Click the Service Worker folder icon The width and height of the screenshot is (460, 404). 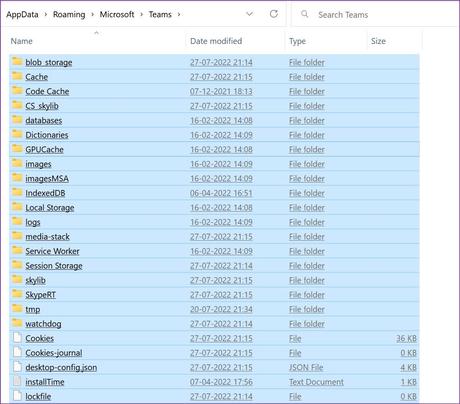[17, 250]
